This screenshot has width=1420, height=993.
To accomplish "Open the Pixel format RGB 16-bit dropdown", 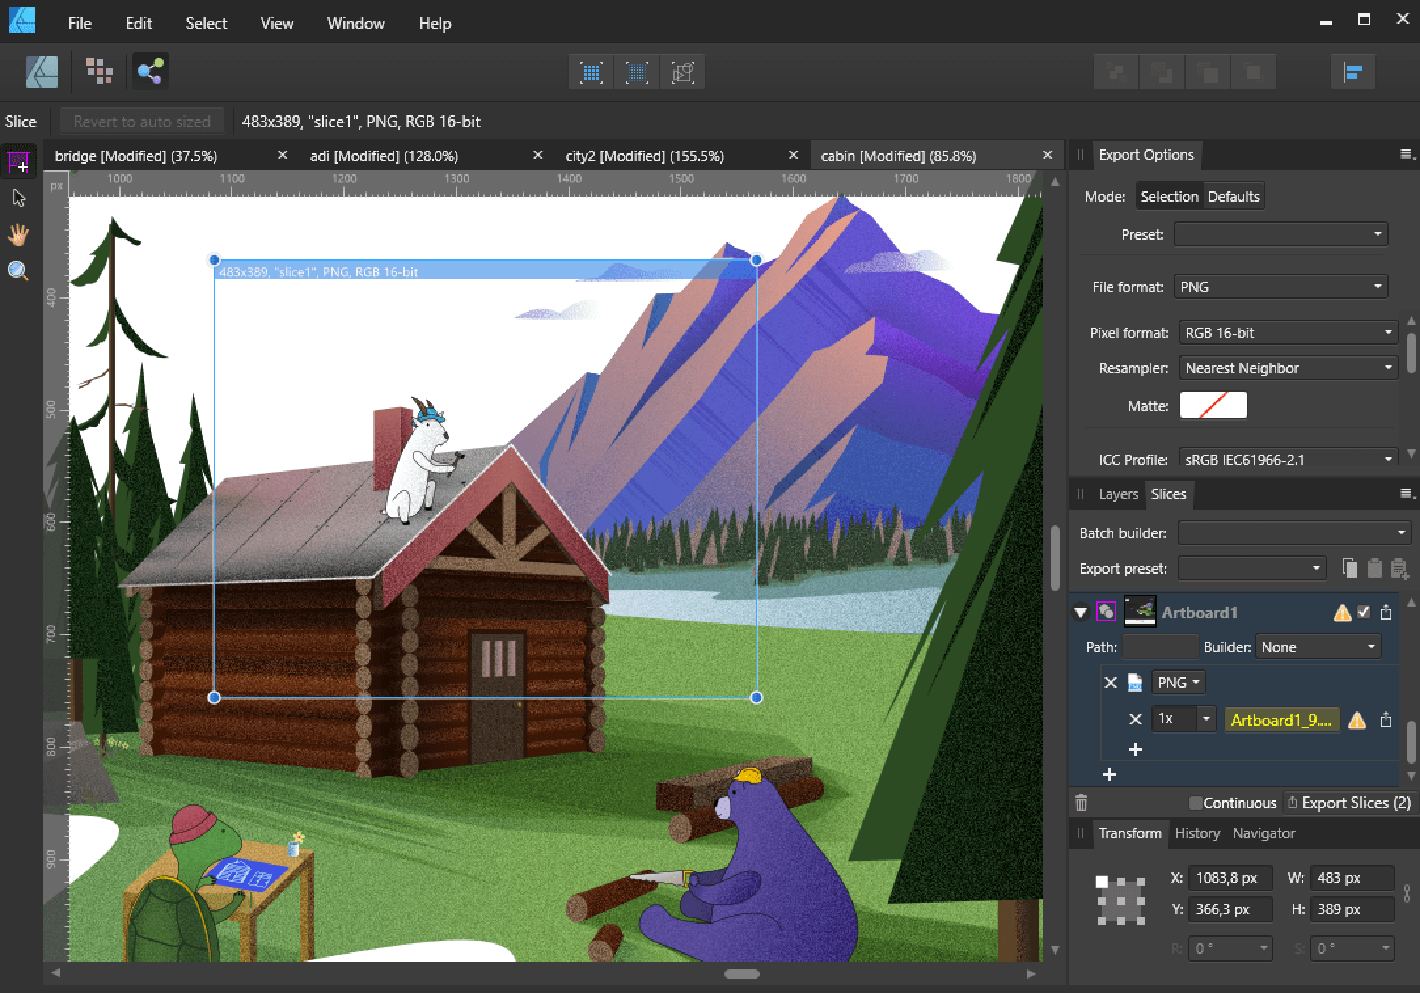I will [x=1288, y=333].
